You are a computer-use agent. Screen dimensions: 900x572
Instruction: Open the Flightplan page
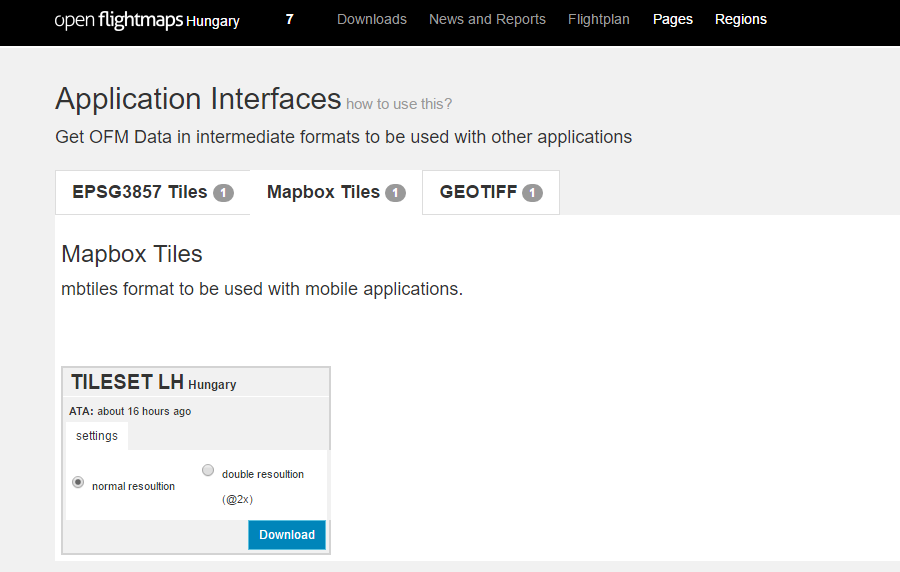click(598, 19)
